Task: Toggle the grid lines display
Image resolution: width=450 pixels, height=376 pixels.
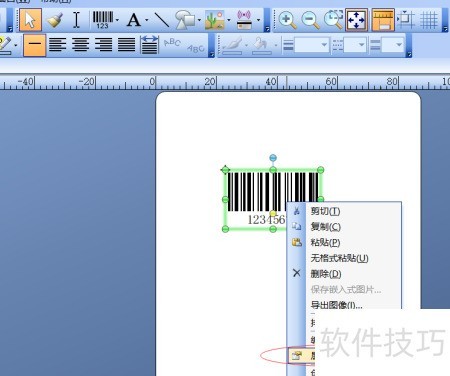Action: pos(429,20)
